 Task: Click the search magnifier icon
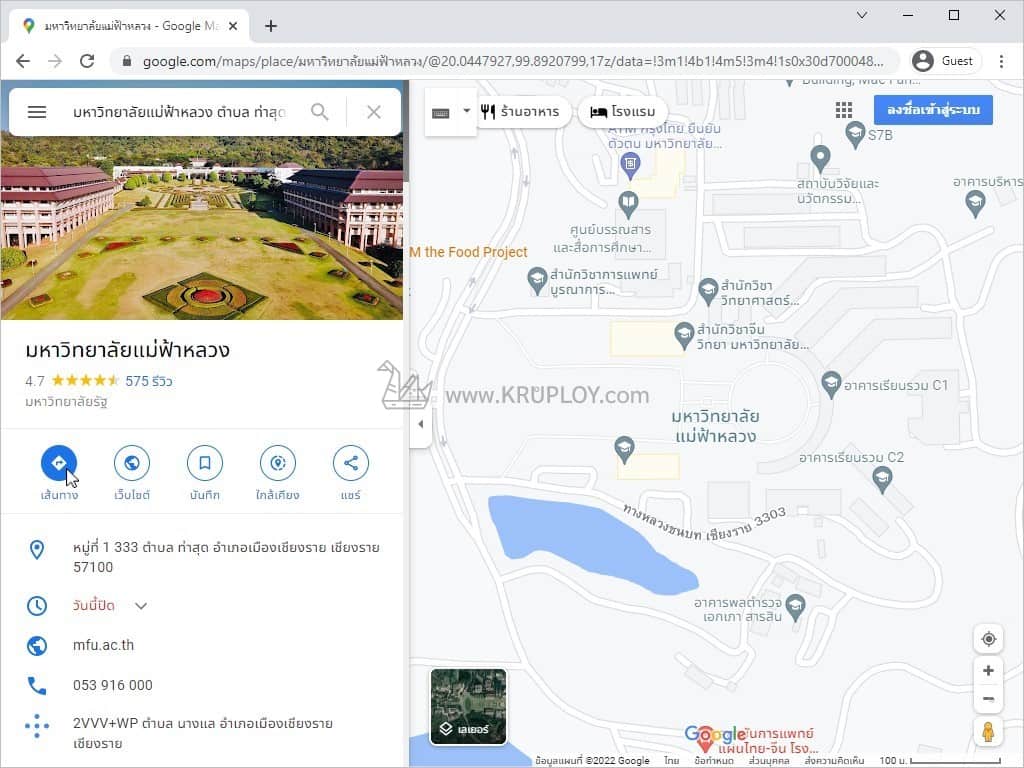pyautogui.click(x=319, y=112)
